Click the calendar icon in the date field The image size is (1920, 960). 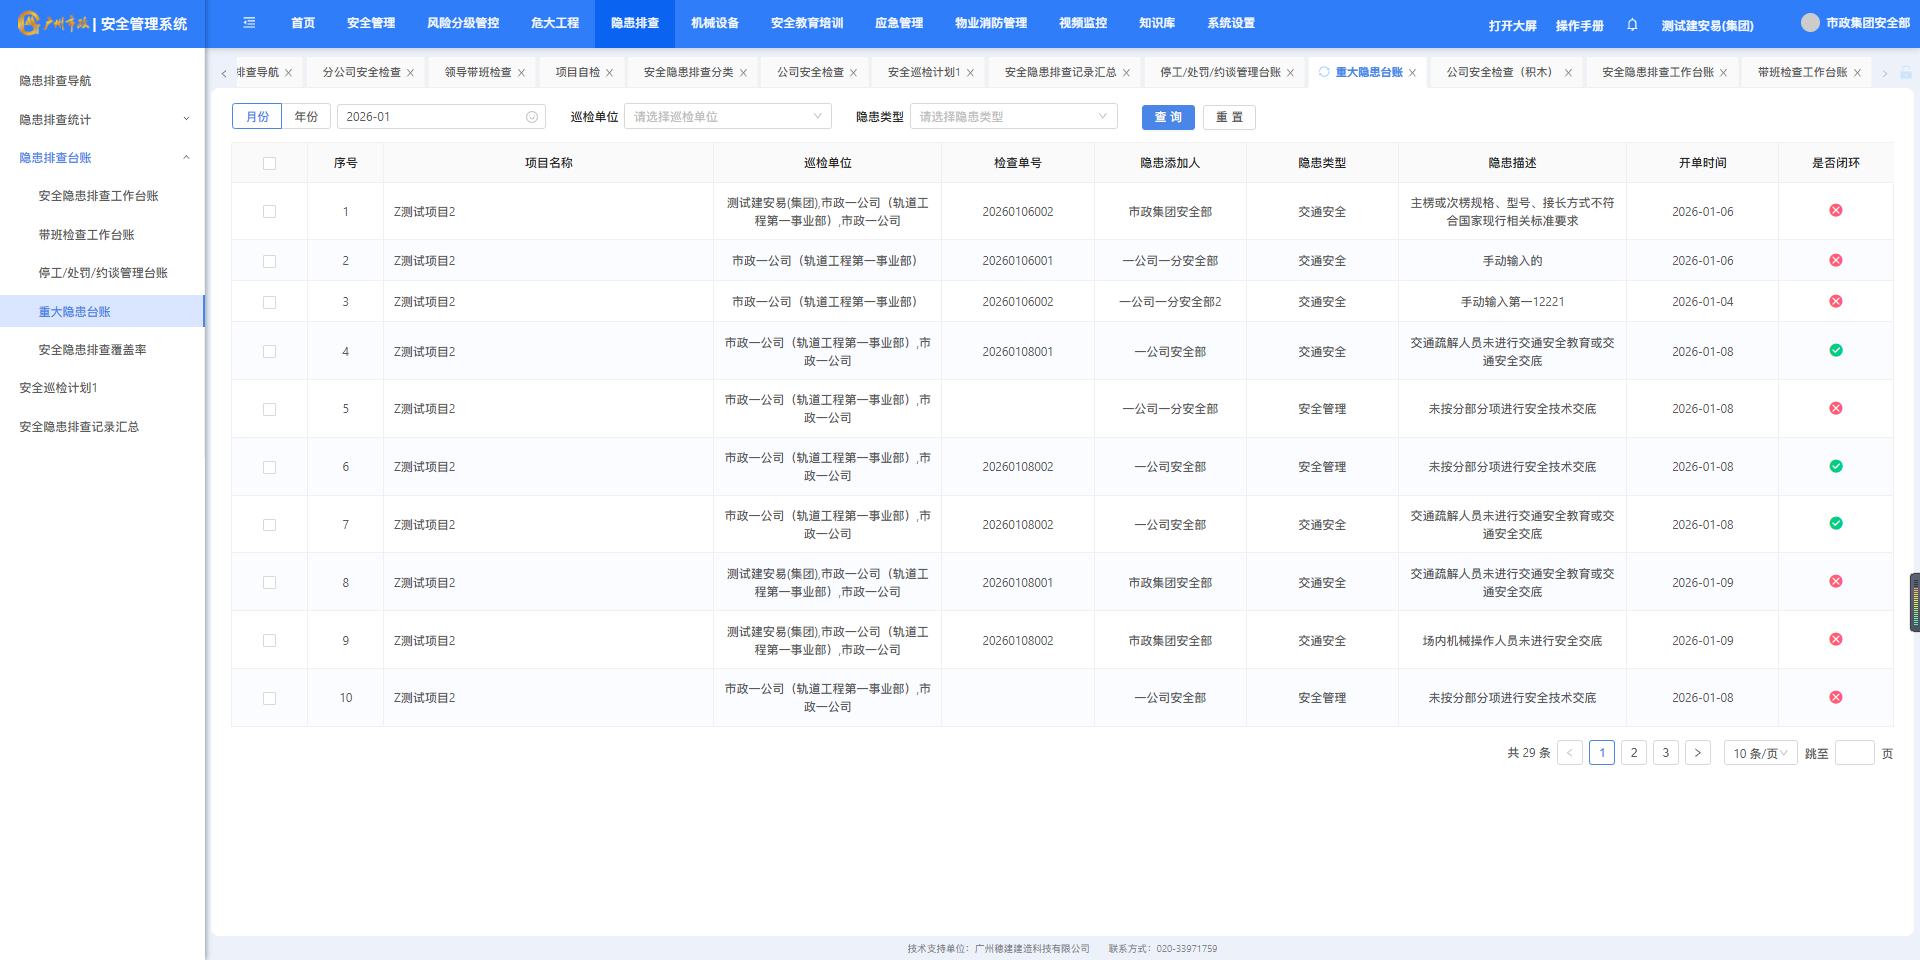click(532, 117)
